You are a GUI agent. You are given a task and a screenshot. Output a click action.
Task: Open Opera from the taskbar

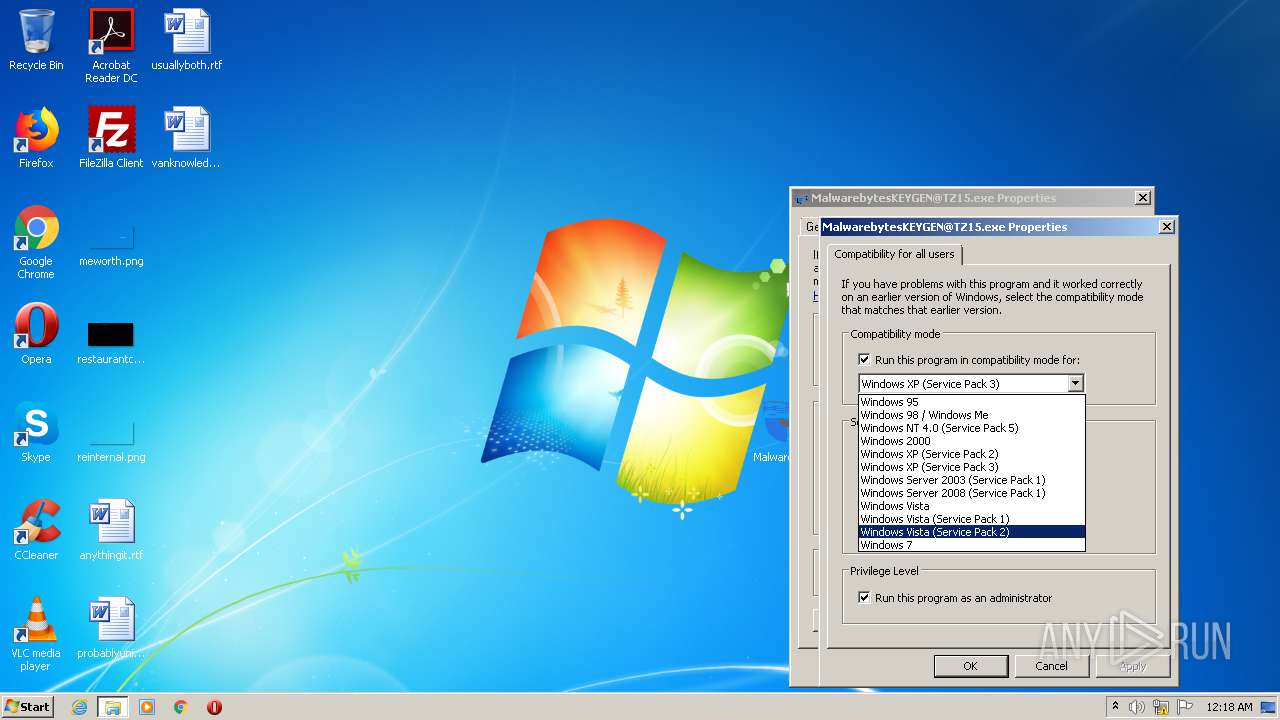214,707
